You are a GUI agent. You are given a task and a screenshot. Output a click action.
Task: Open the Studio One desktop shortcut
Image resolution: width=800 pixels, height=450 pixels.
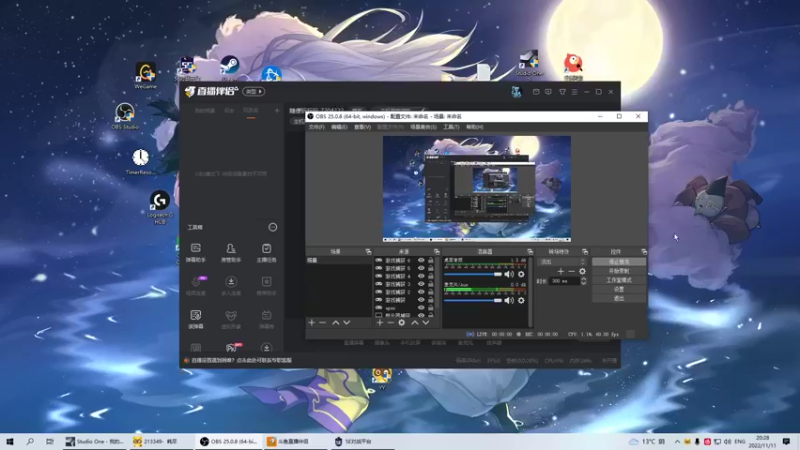[x=529, y=63]
